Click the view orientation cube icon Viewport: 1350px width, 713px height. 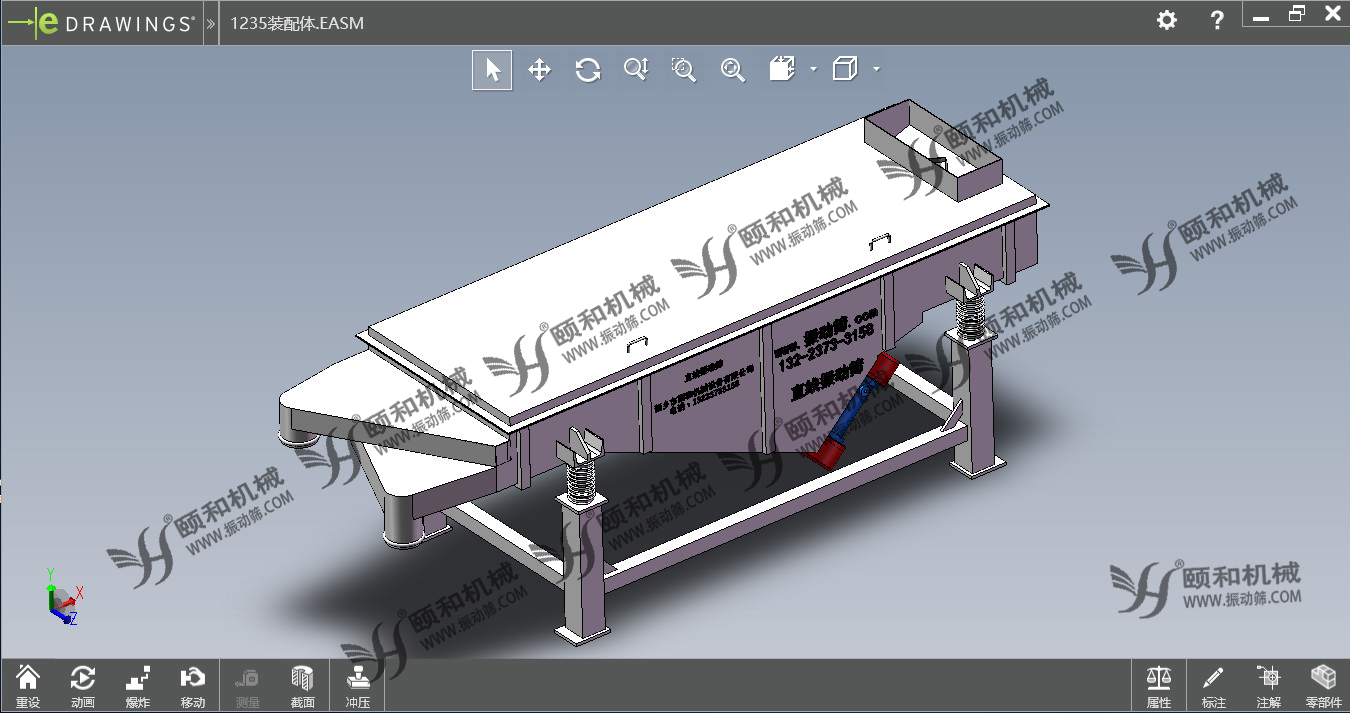point(782,69)
